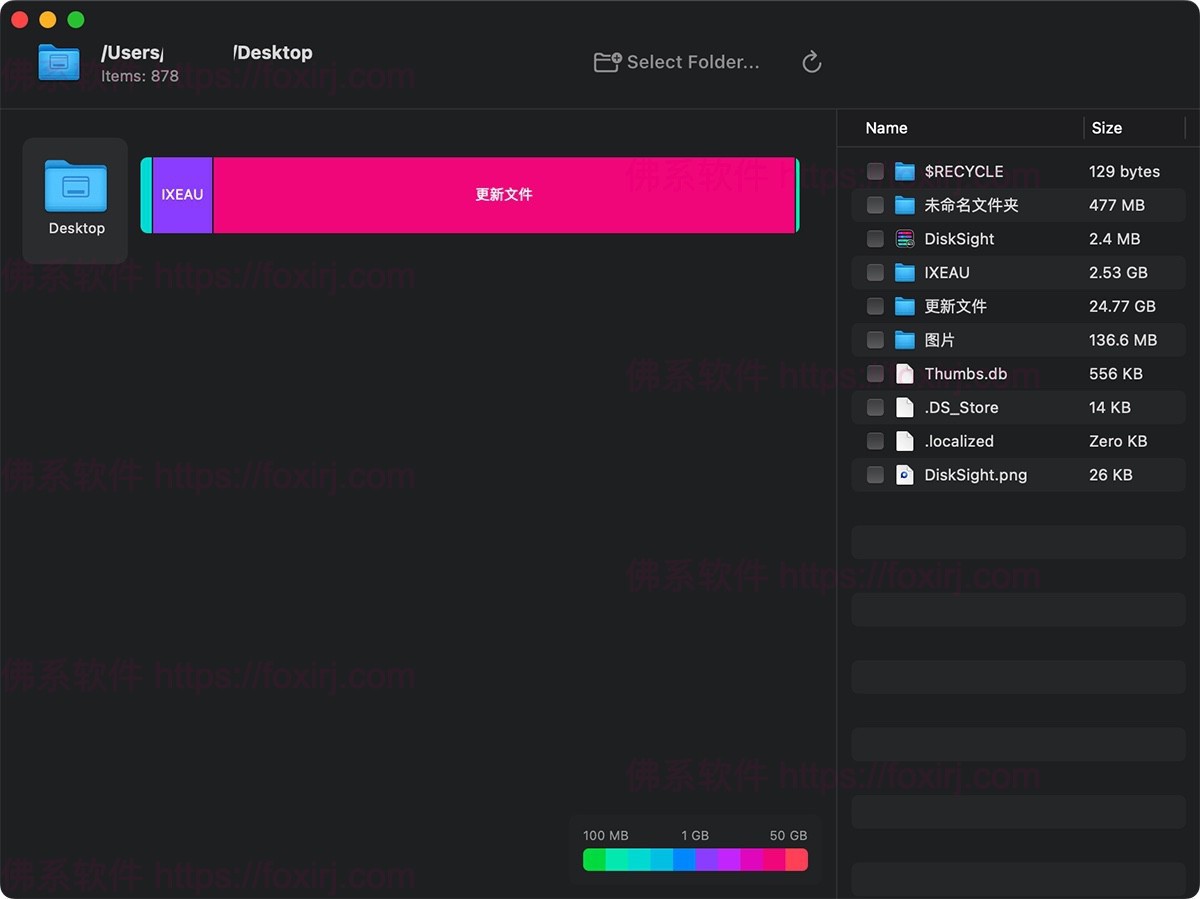Tick the checkbox next to 未命名文件夹
The height and width of the screenshot is (899, 1200).
point(875,205)
